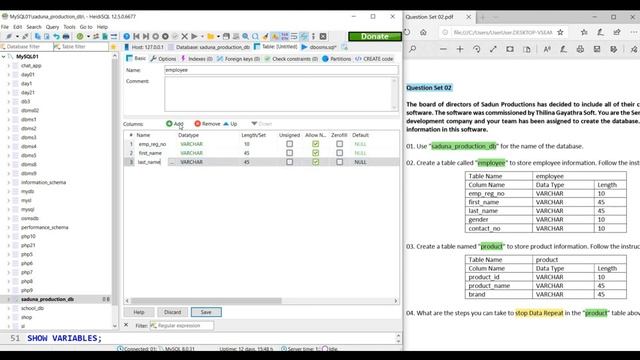Run the query with the play icon
640x360 pixels.
click(x=194, y=36)
